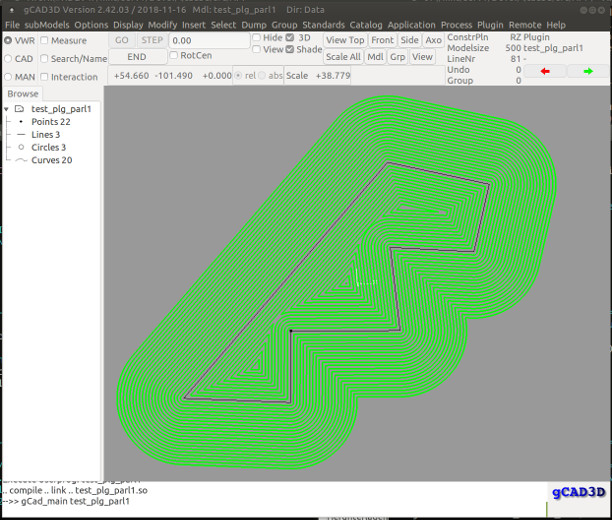Image resolution: width=612 pixels, height=520 pixels.
Task: Click the View scale button
Action: pyautogui.click(x=422, y=57)
